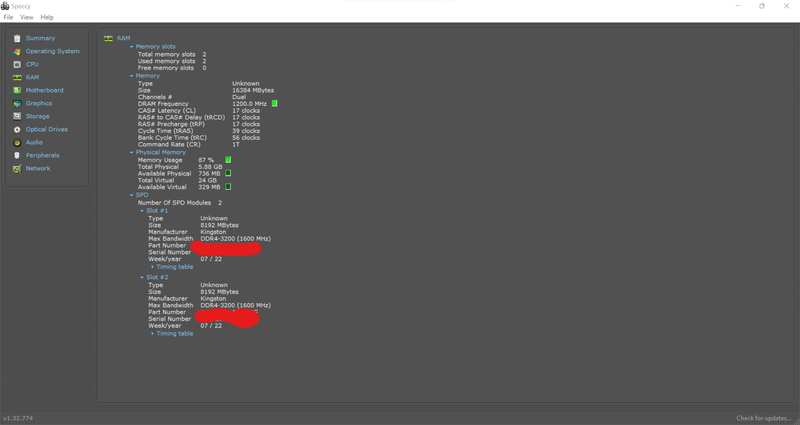Open the Peripherals section
The image size is (800, 425).
(42, 156)
